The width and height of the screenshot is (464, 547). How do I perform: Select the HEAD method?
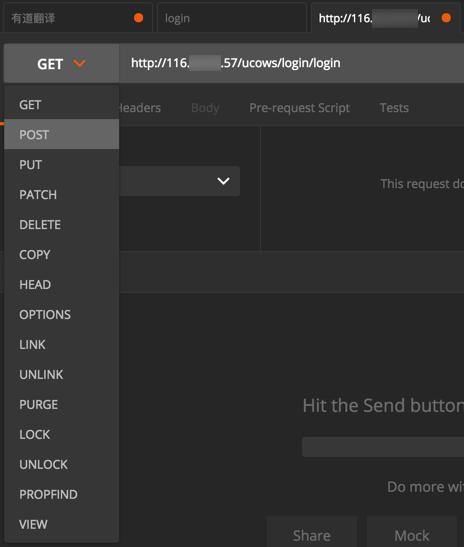[61, 285]
